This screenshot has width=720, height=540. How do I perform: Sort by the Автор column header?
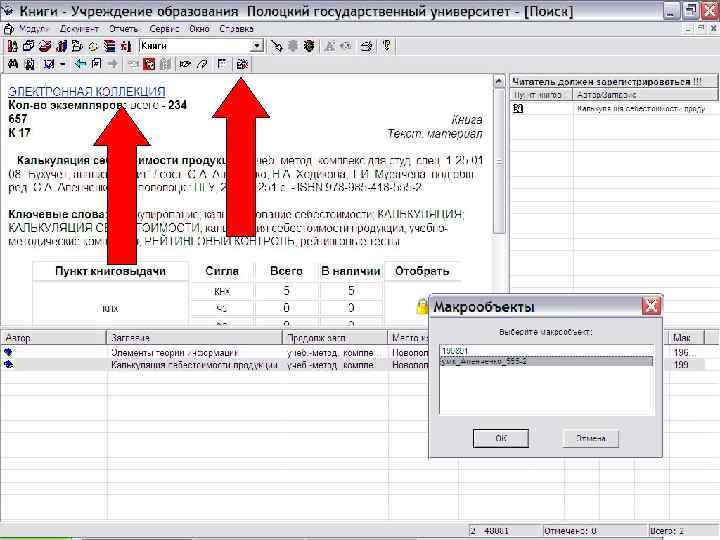pos(53,338)
